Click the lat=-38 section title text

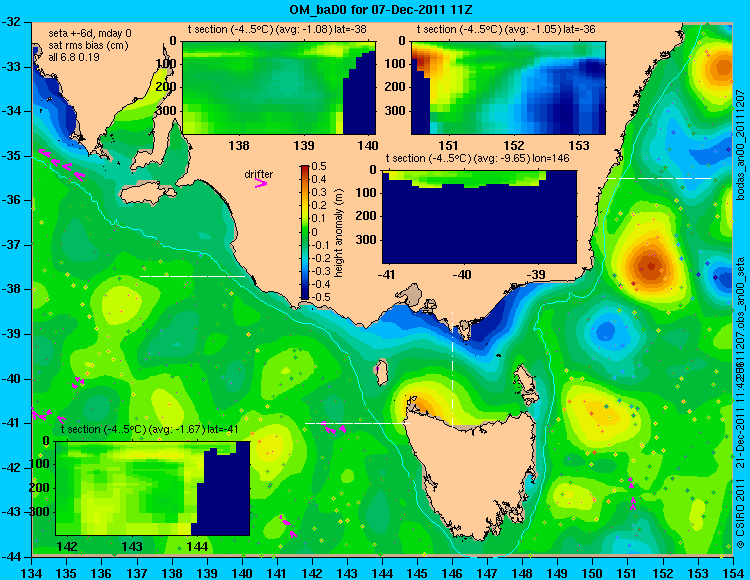(x=277, y=30)
